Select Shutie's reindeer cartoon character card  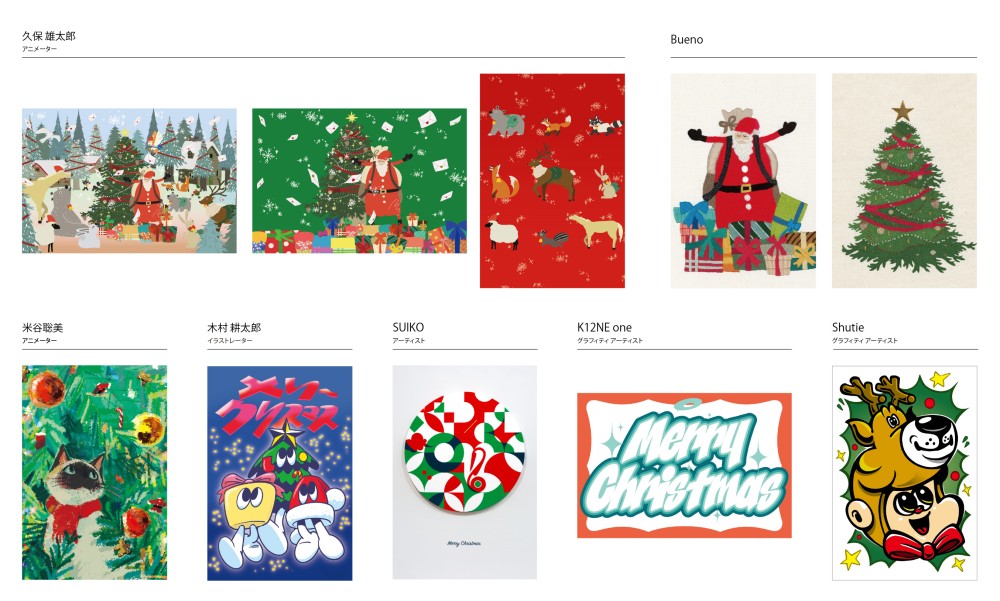904,473
